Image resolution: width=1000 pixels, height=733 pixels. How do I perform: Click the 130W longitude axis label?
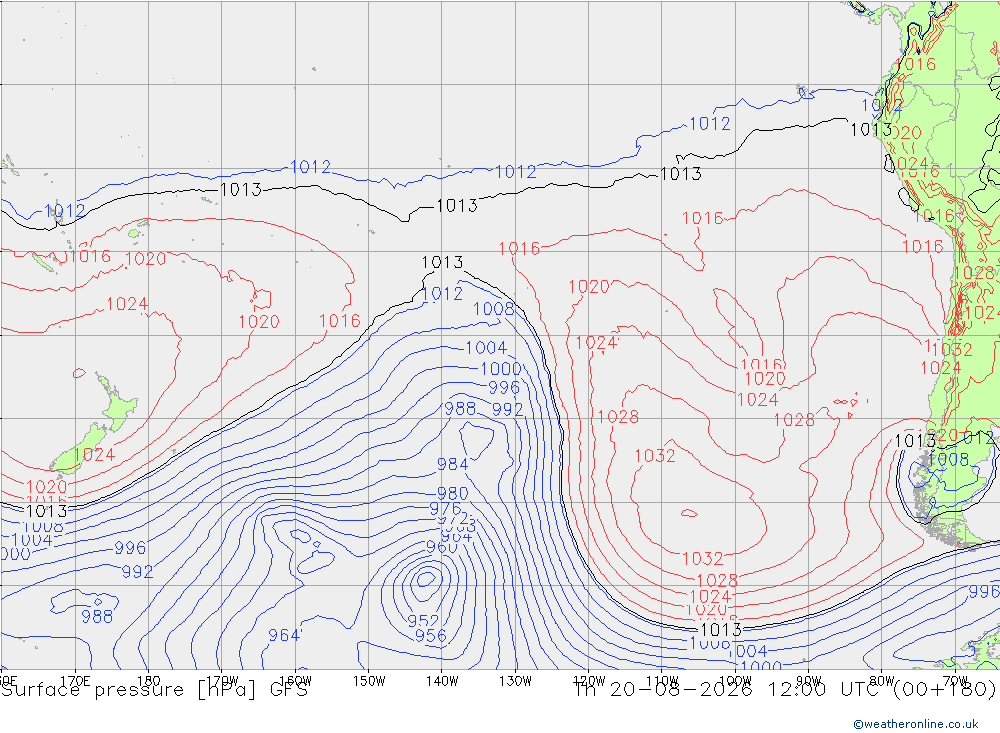pyautogui.click(x=515, y=681)
